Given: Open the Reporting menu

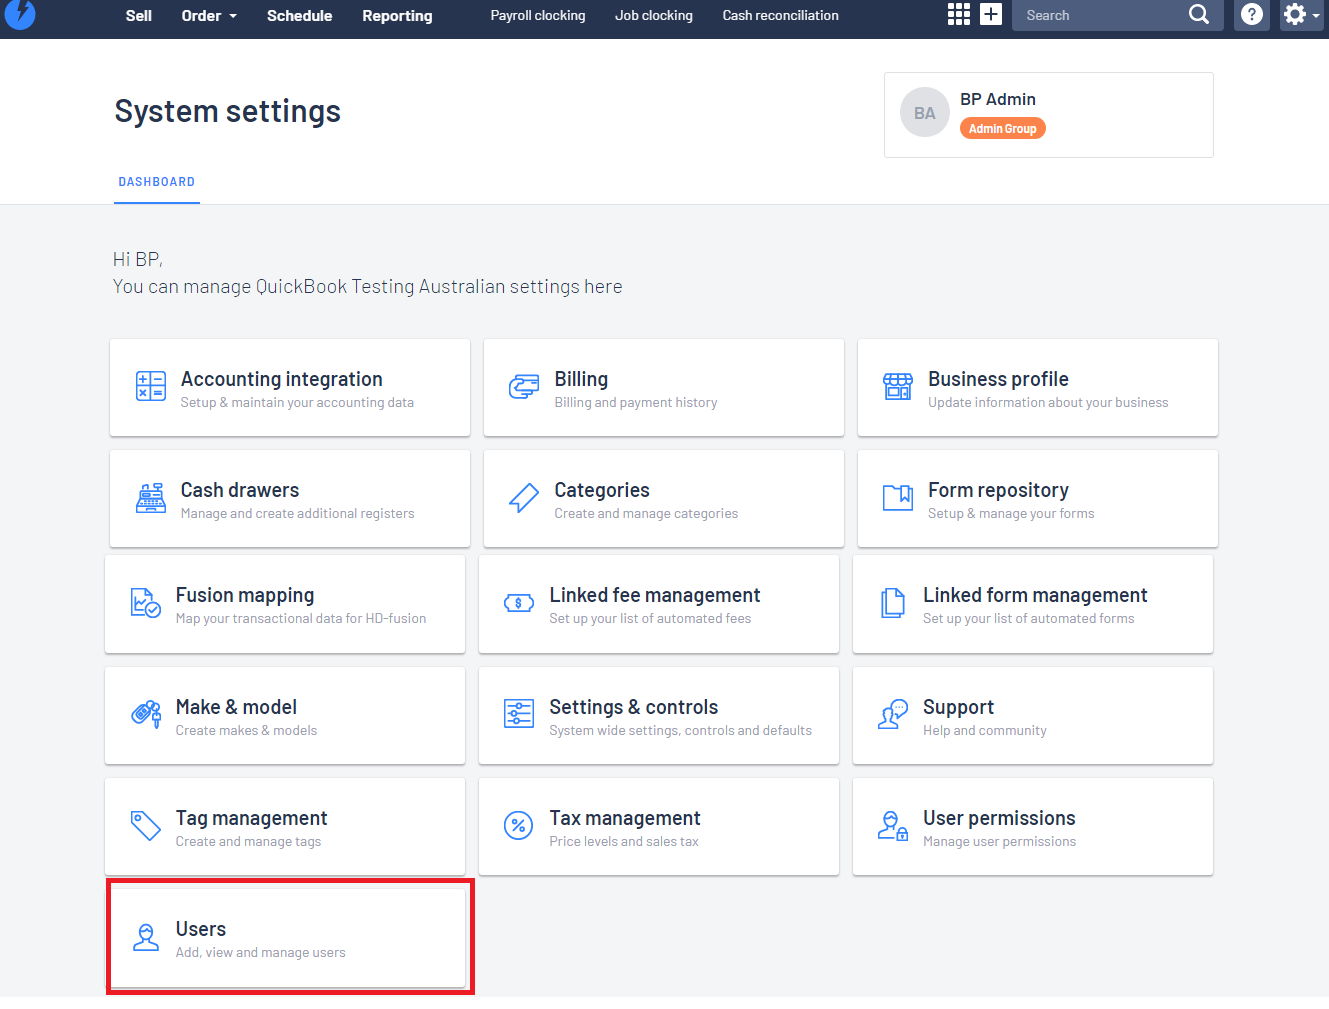Looking at the screenshot, I should (x=397, y=15).
